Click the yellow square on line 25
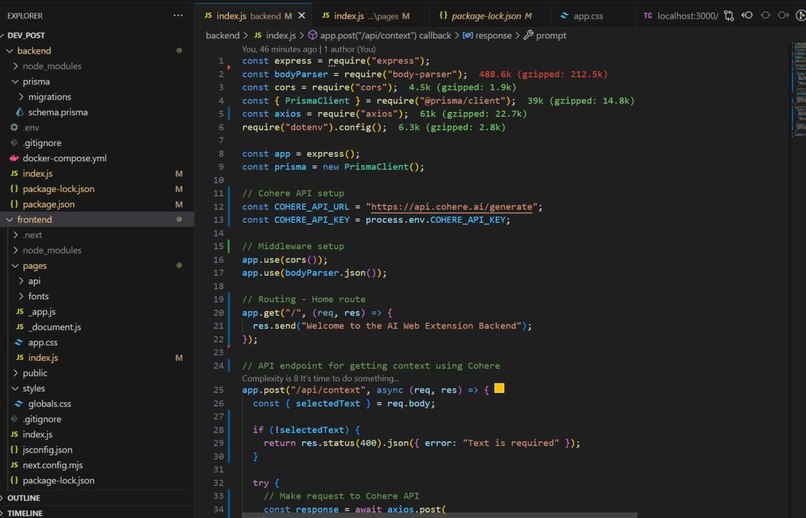Screen dimensions: 806x518 [499, 388]
